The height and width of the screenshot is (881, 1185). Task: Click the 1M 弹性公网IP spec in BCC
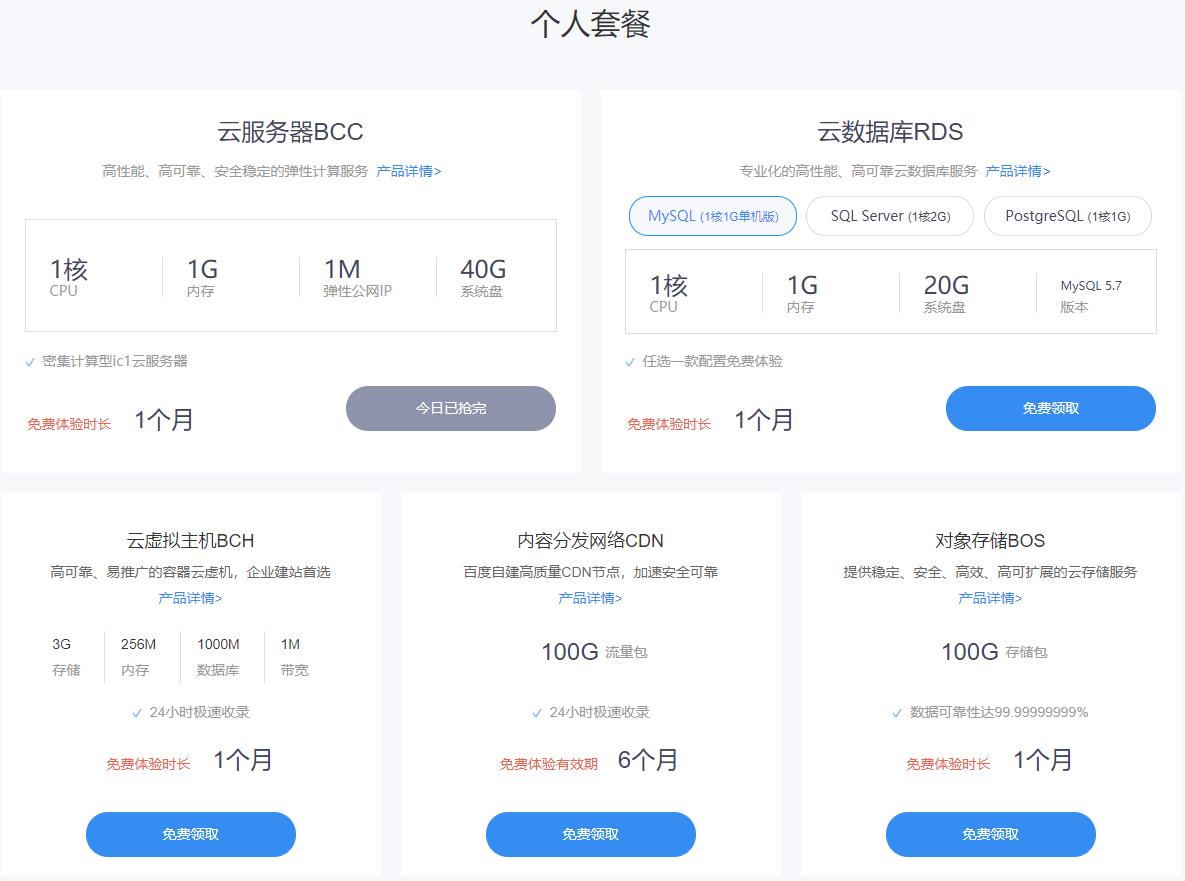click(357, 277)
